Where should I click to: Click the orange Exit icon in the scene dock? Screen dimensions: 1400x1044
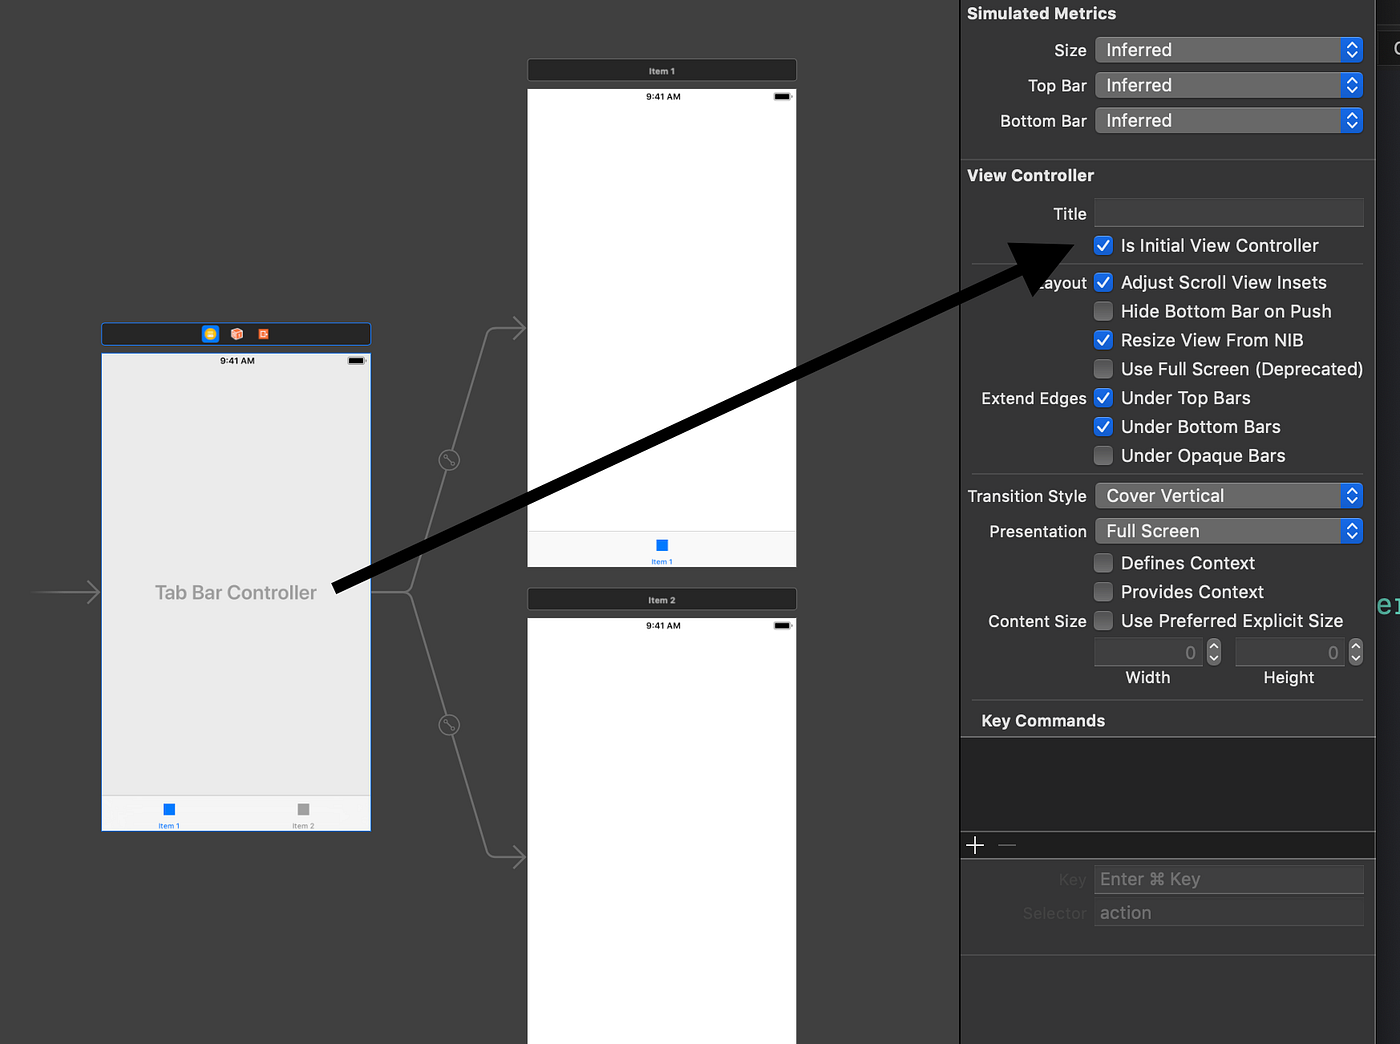click(x=262, y=333)
